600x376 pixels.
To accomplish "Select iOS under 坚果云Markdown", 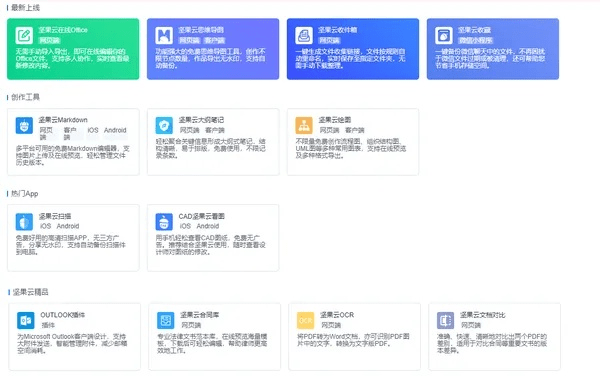I will (x=93, y=130).
